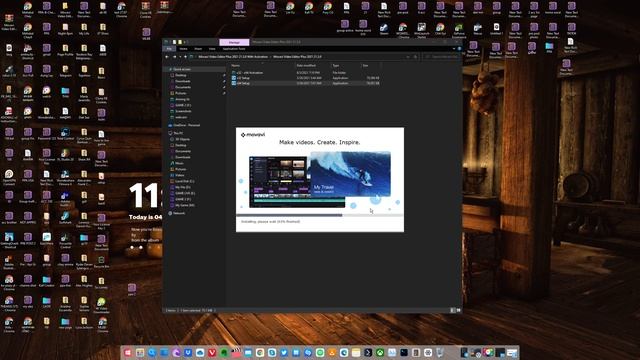
Task: Open Music folder under This PC
Action: click(179, 163)
